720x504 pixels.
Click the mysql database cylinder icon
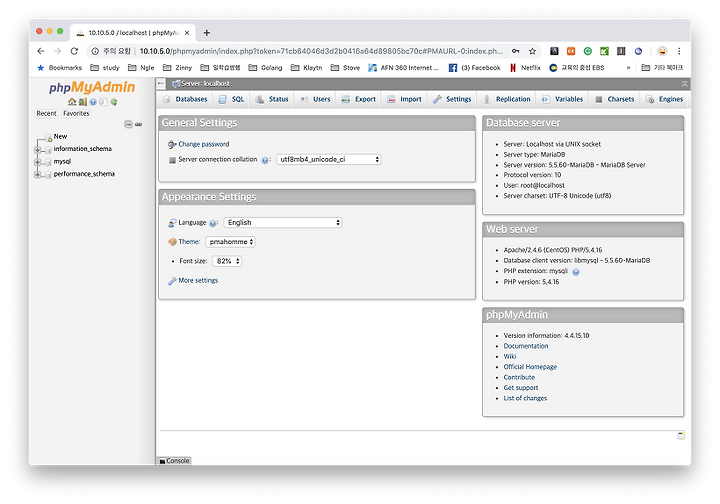pyautogui.click(x=48, y=162)
